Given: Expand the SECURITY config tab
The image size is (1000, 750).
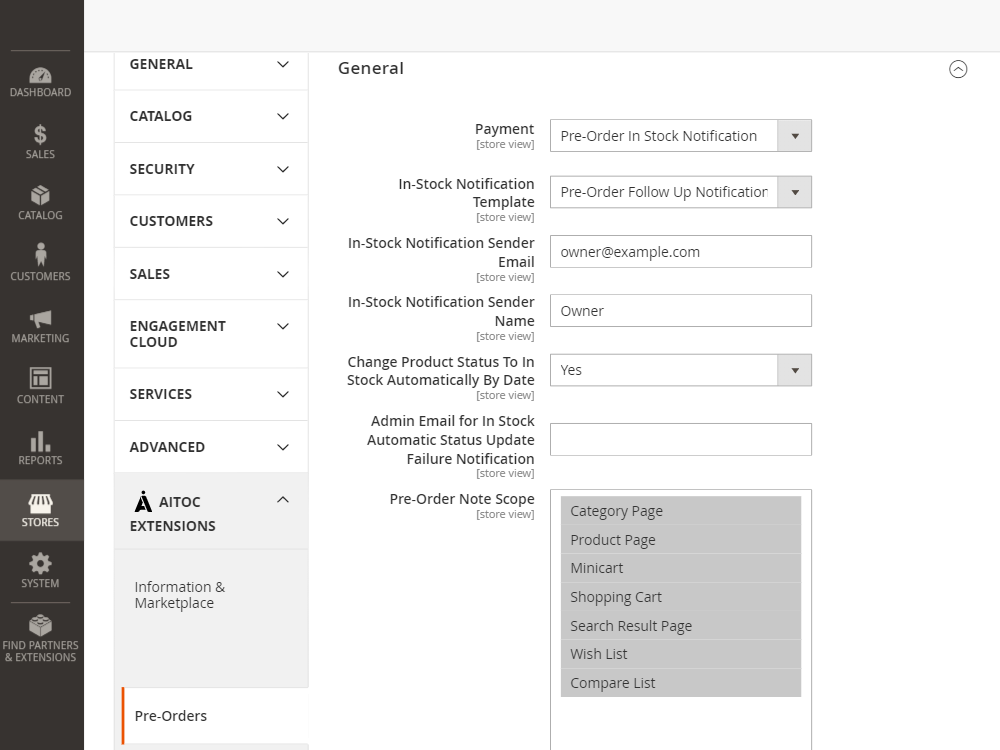Looking at the screenshot, I should click(211, 169).
